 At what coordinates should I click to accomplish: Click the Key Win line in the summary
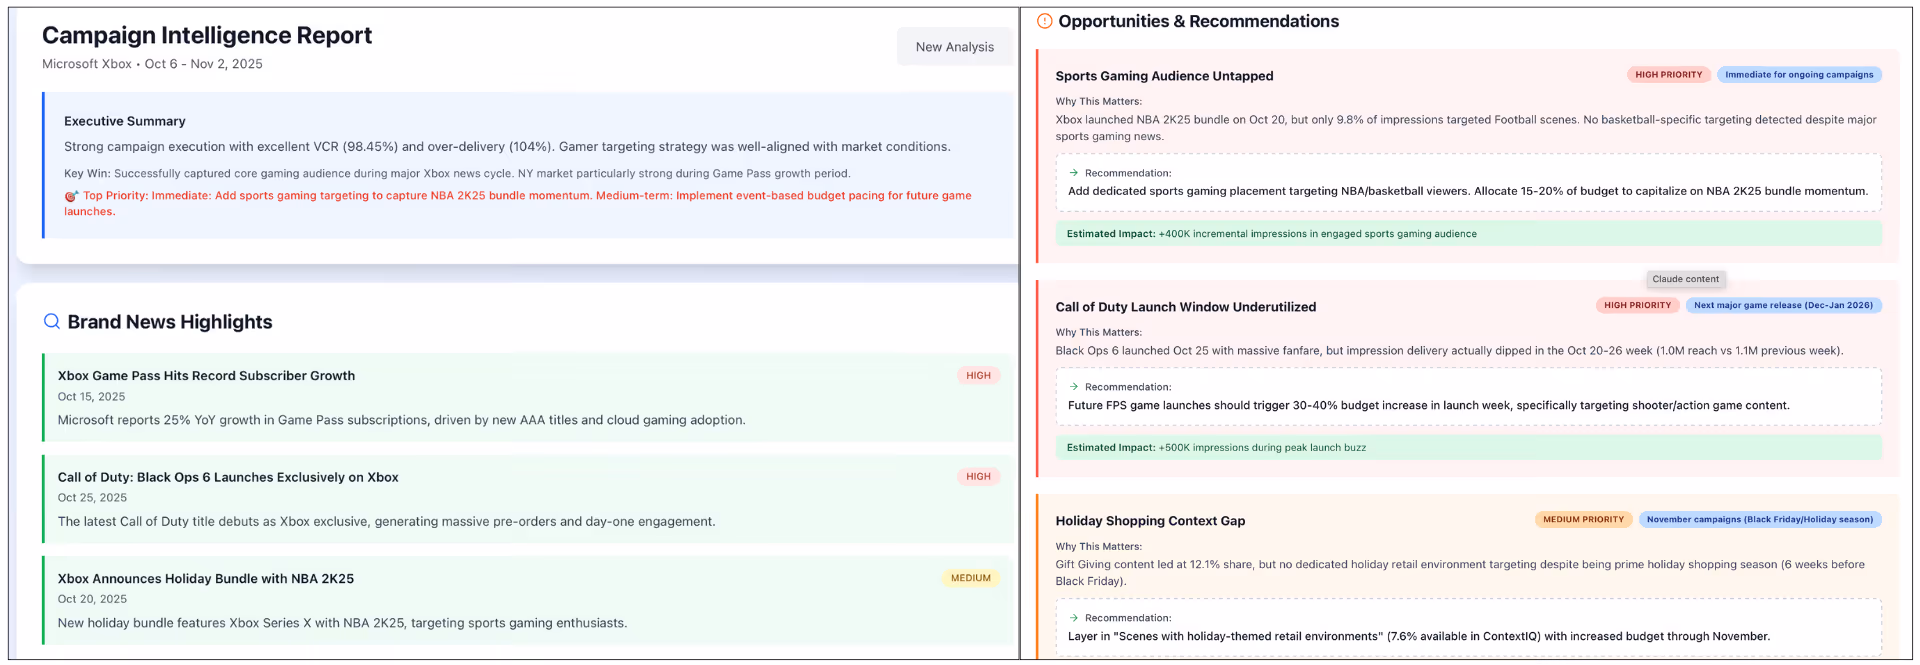tap(457, 174)
